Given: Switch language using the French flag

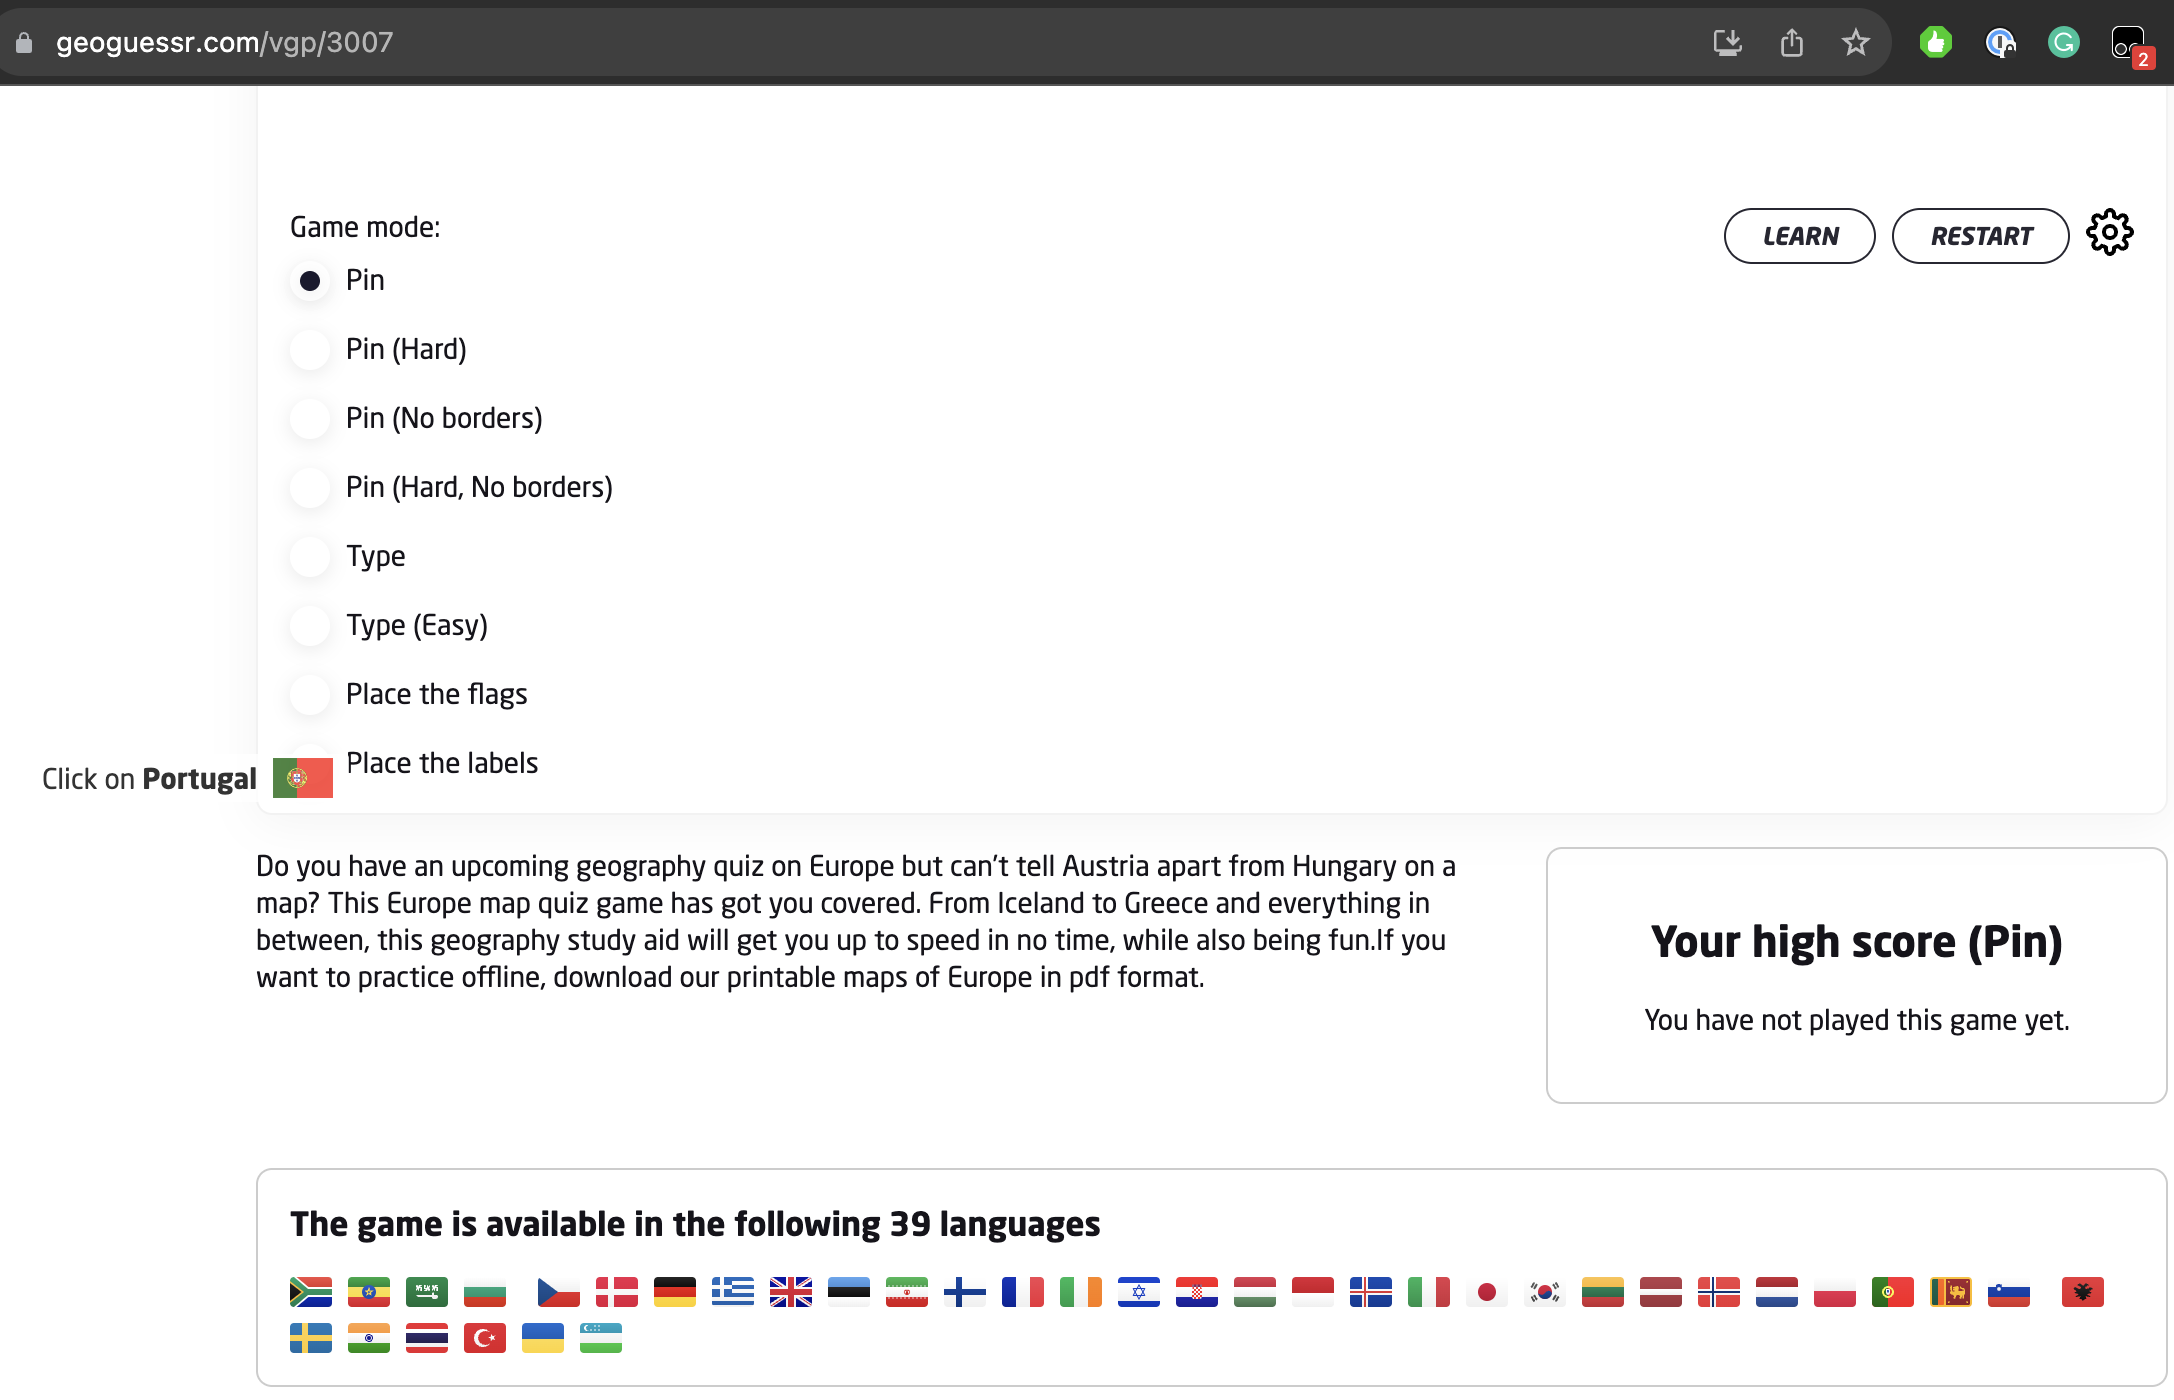Looking at the screenshot, I should click(1023, 1292).
